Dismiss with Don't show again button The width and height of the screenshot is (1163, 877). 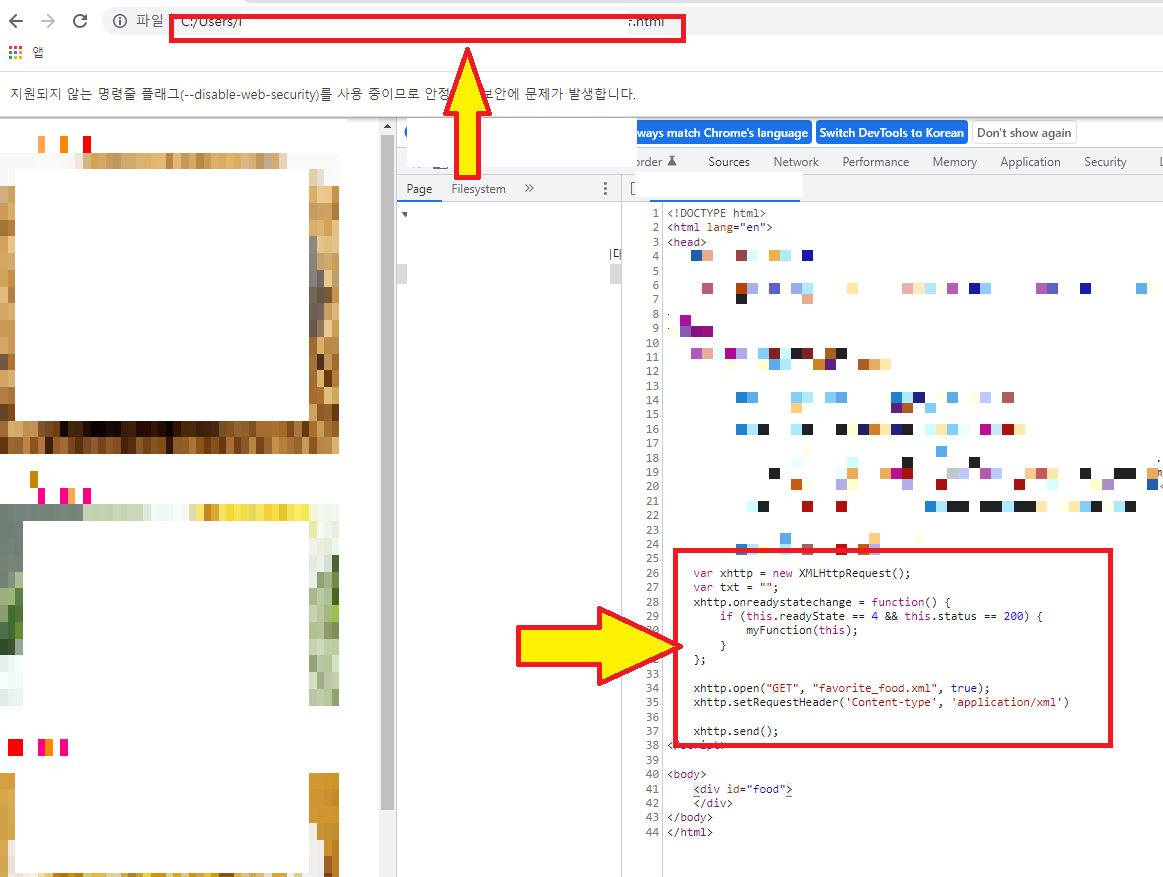click(1024, 133)
